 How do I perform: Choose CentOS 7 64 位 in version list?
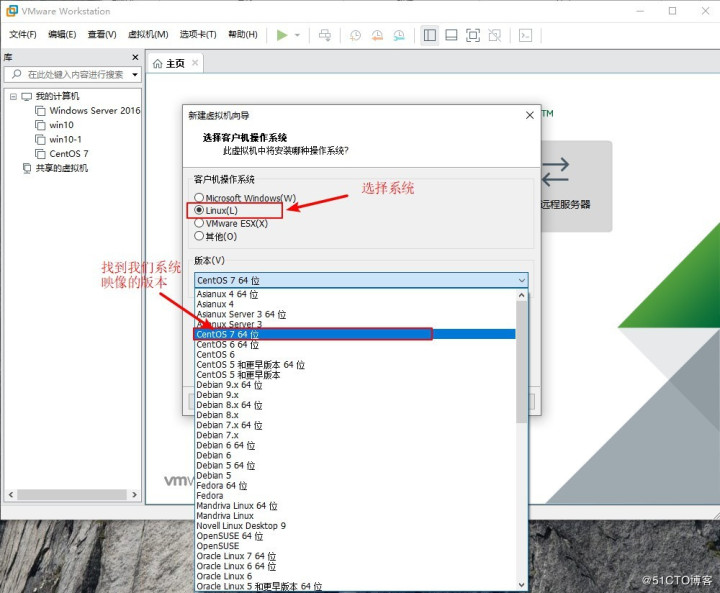coord(354,334)
